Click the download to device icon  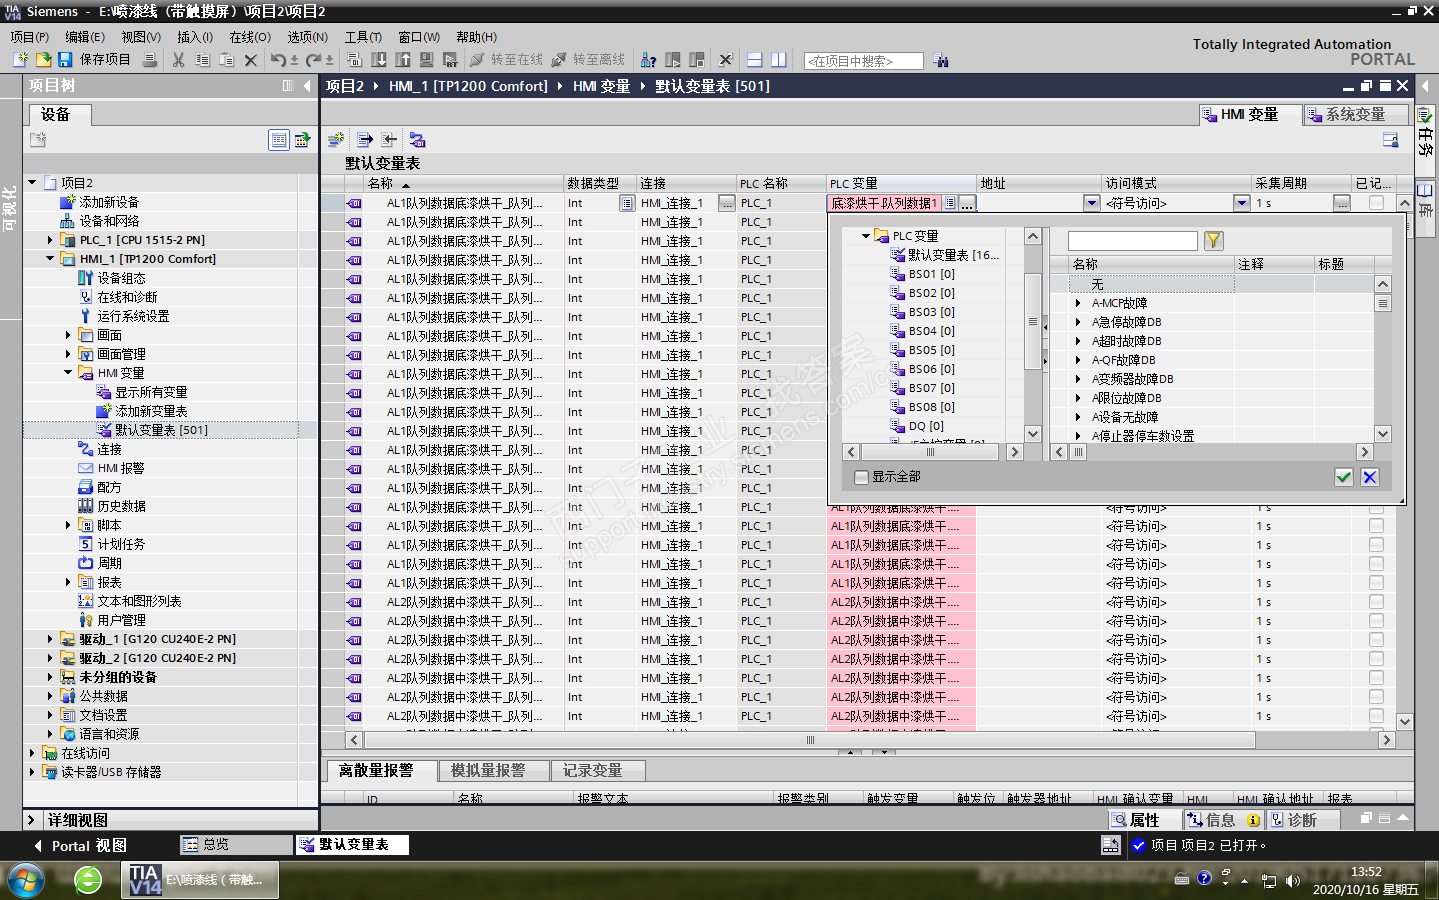coord(379,60)
